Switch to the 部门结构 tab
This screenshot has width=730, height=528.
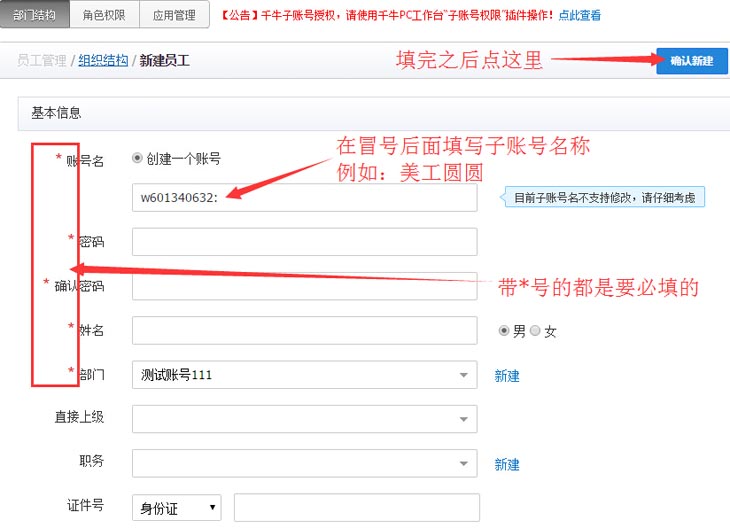35,14
